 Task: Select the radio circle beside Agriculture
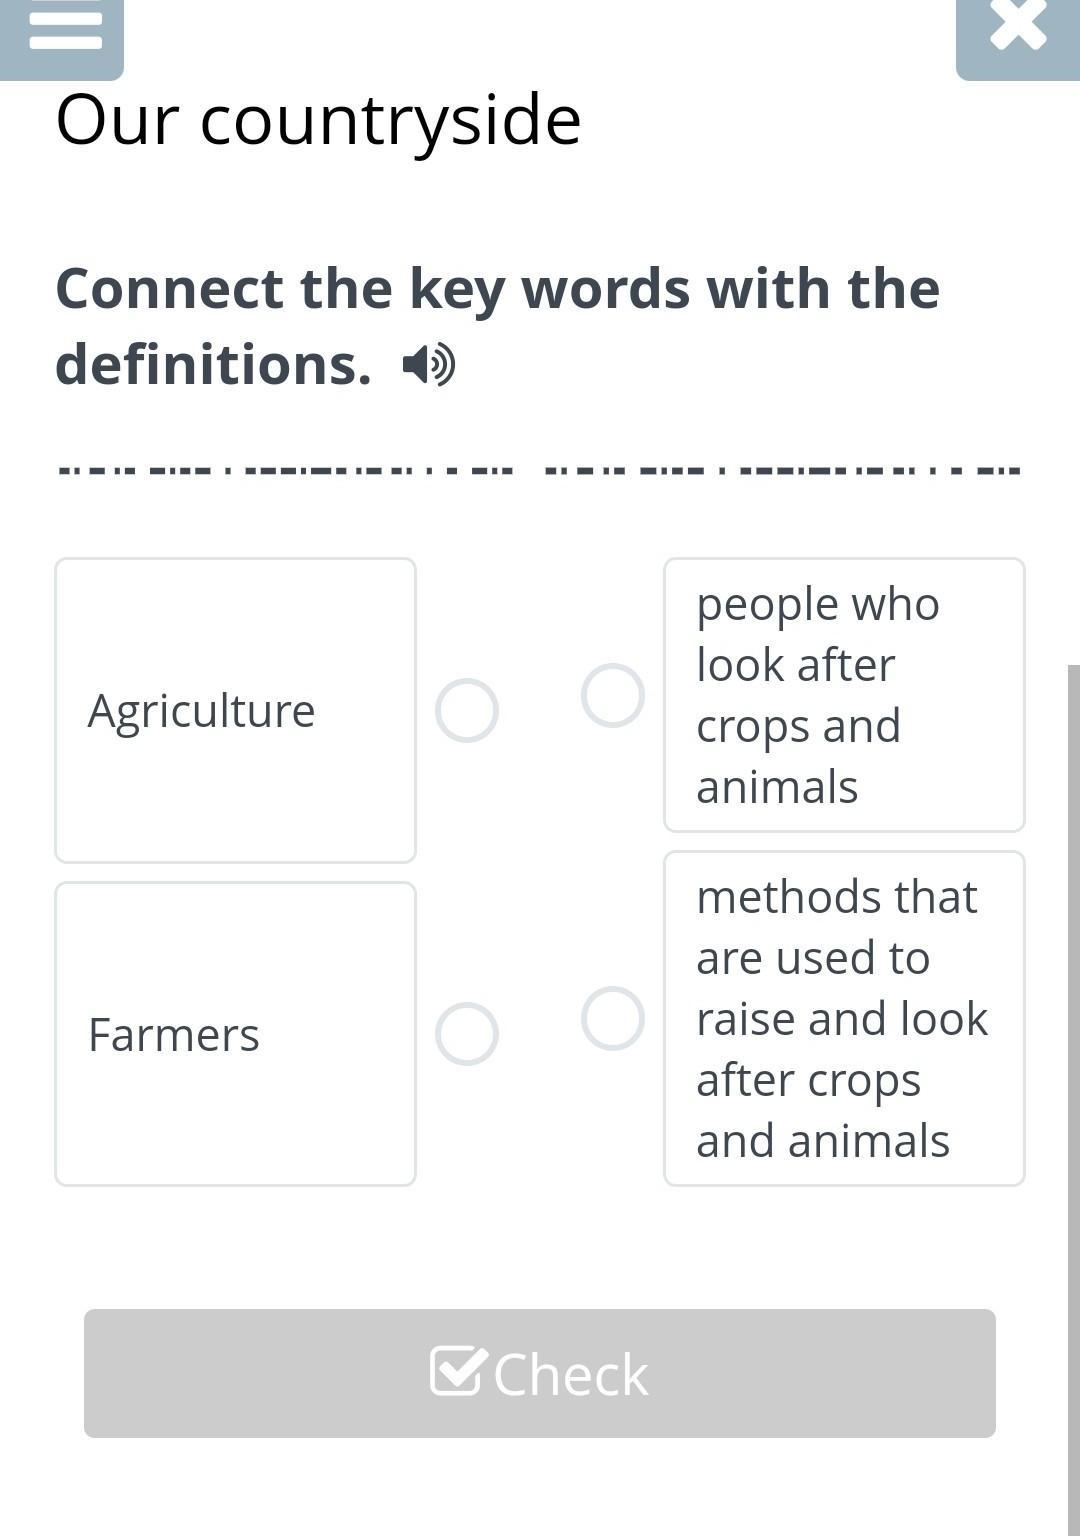[x=467, y=711]
